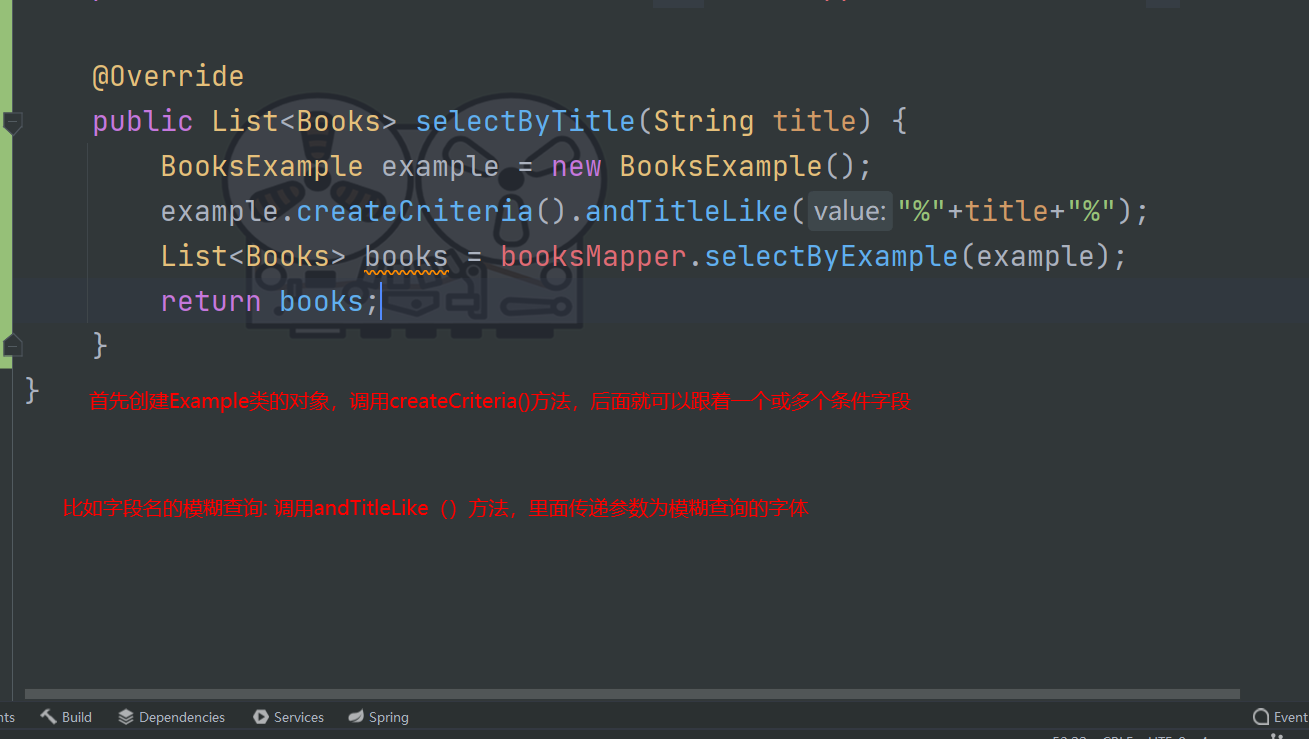Click the books variable in return statement

(321, 302)
